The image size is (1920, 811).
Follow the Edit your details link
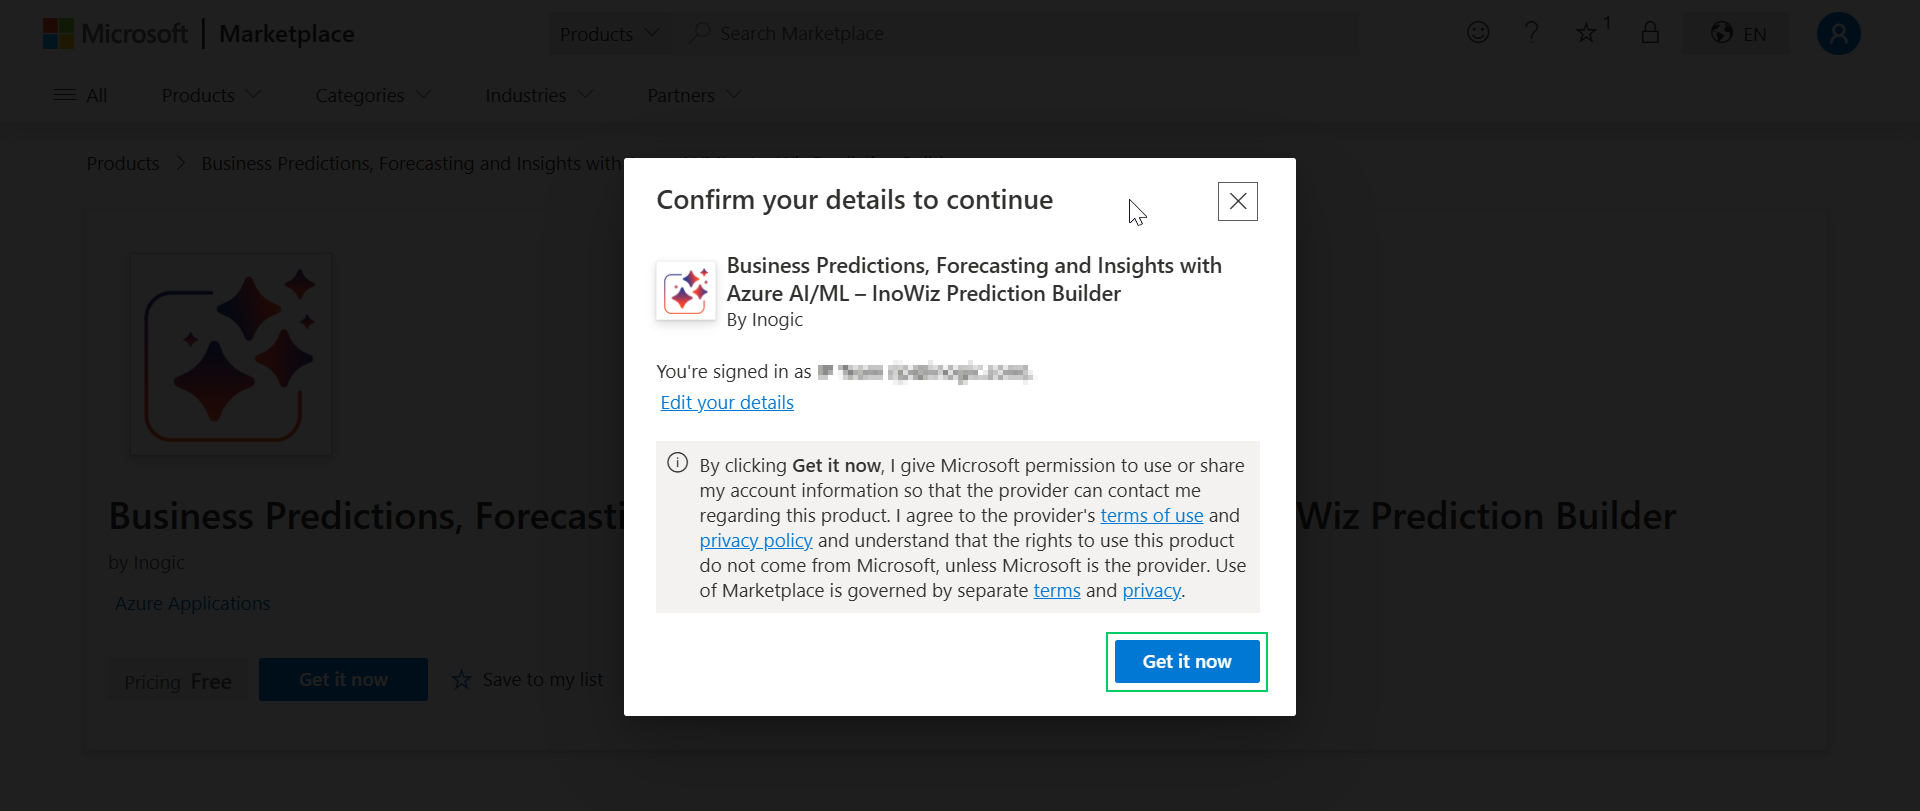tap(727, 402)
